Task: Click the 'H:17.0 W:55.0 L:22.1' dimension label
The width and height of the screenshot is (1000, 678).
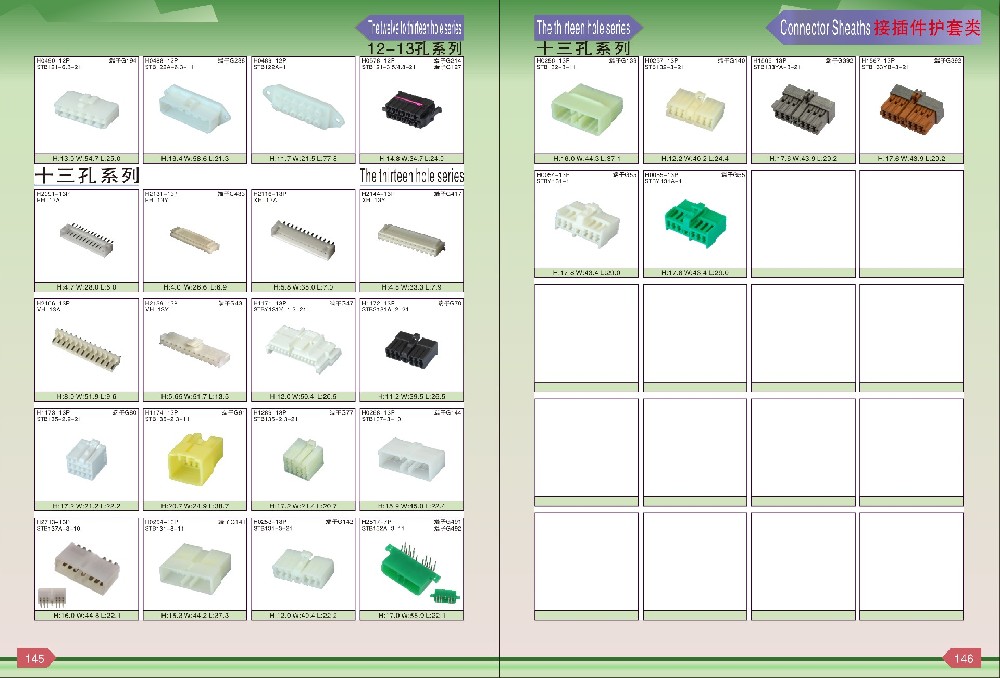Action: [x=412, y=615]
